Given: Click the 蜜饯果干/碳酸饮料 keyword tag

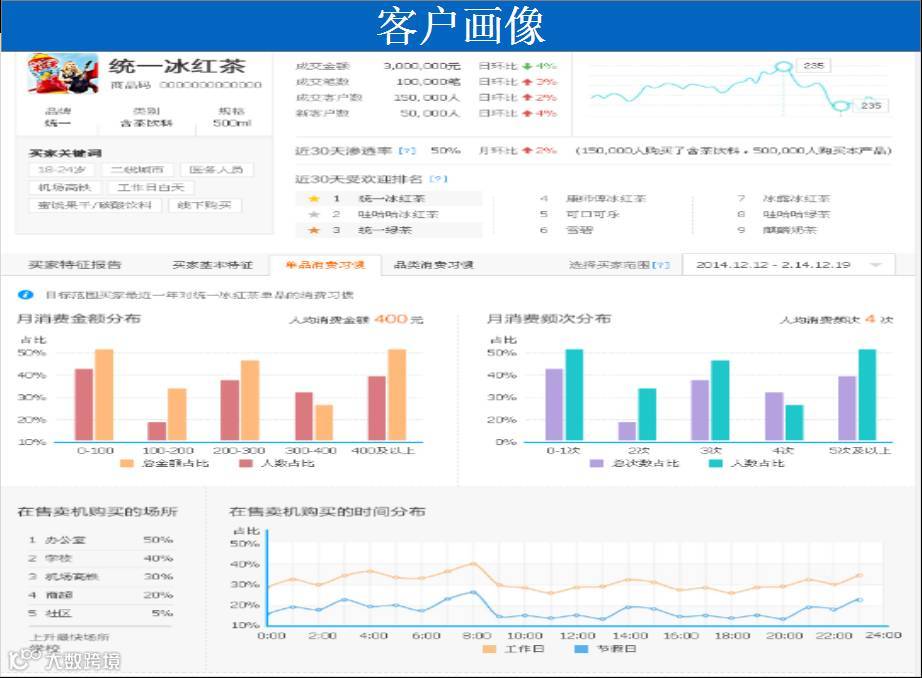Looking at the screenshot, I should pos(95,205).
